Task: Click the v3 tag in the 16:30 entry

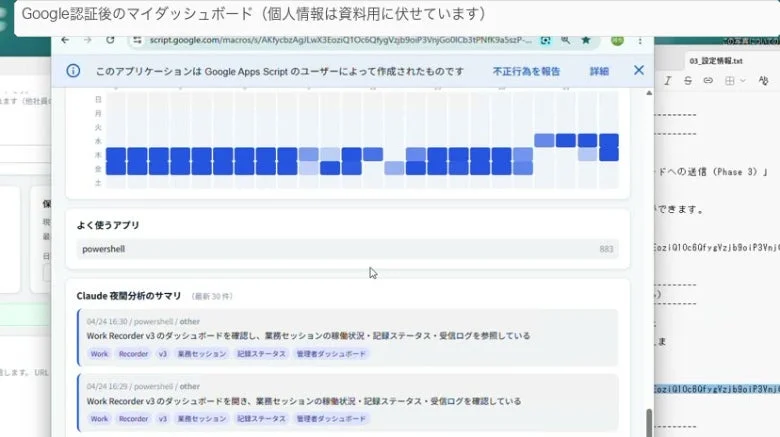Action: coord(163,354)
